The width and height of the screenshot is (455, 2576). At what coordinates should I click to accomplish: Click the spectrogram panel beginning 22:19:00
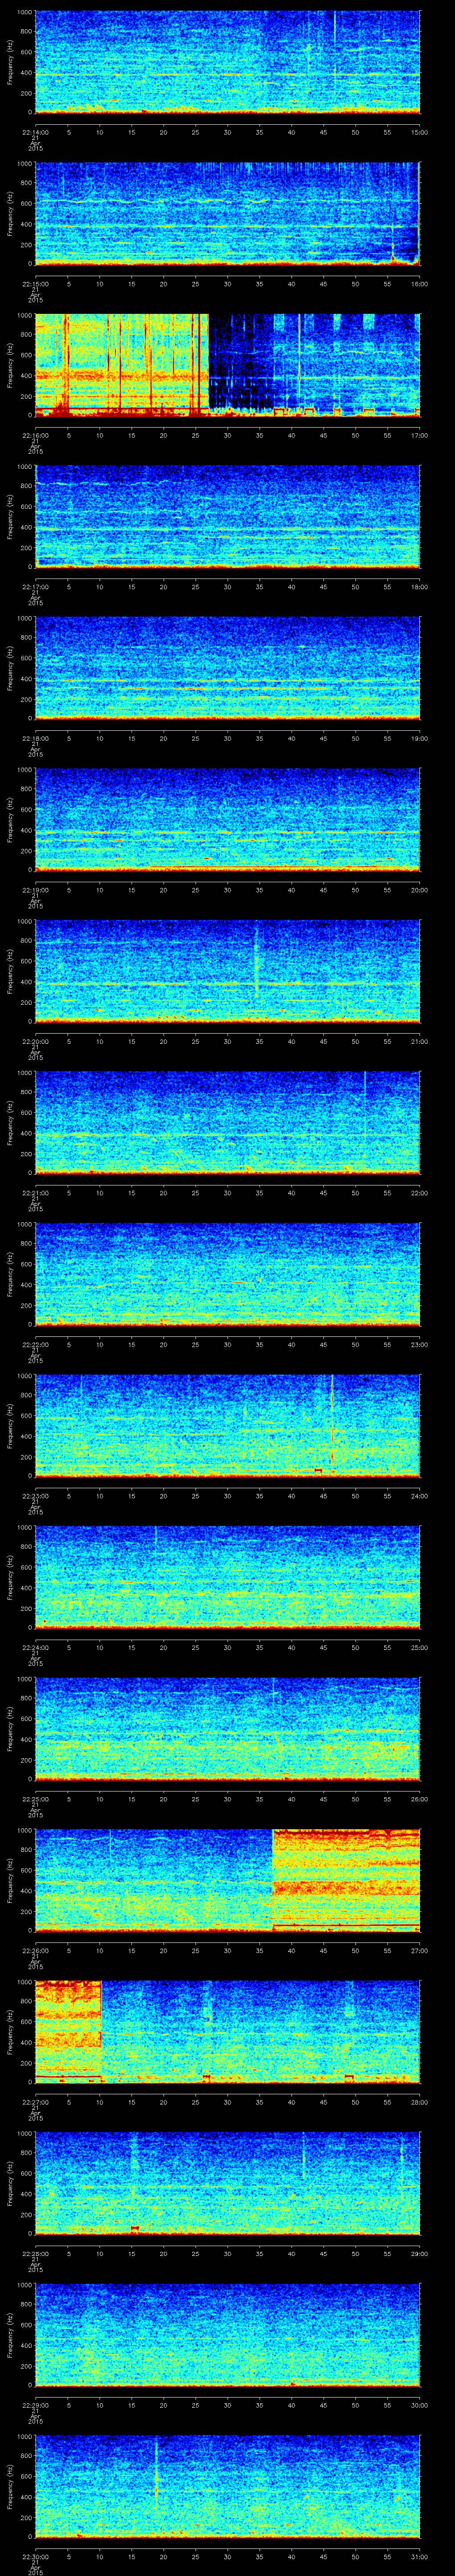point(227,820)
